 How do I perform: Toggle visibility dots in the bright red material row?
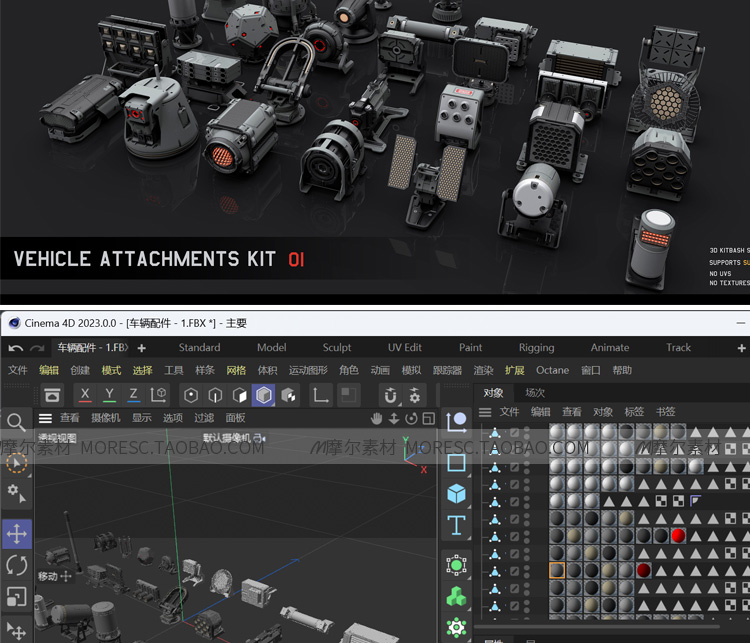tap(527, 536)
